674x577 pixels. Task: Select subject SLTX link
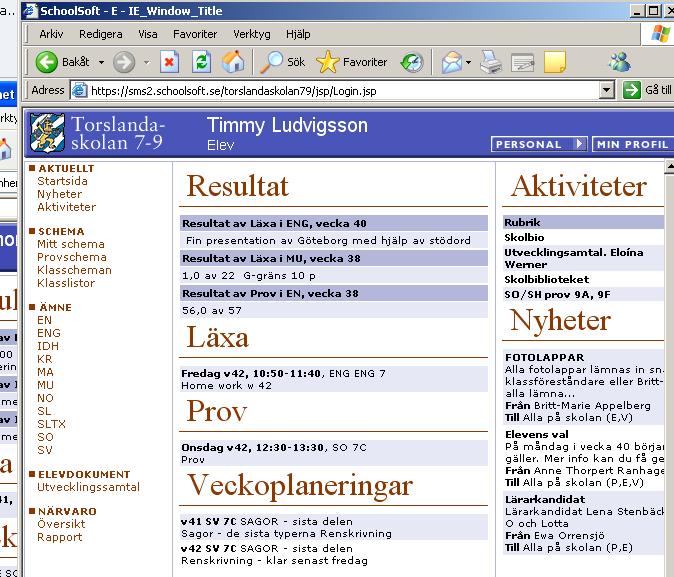point(51,424)
